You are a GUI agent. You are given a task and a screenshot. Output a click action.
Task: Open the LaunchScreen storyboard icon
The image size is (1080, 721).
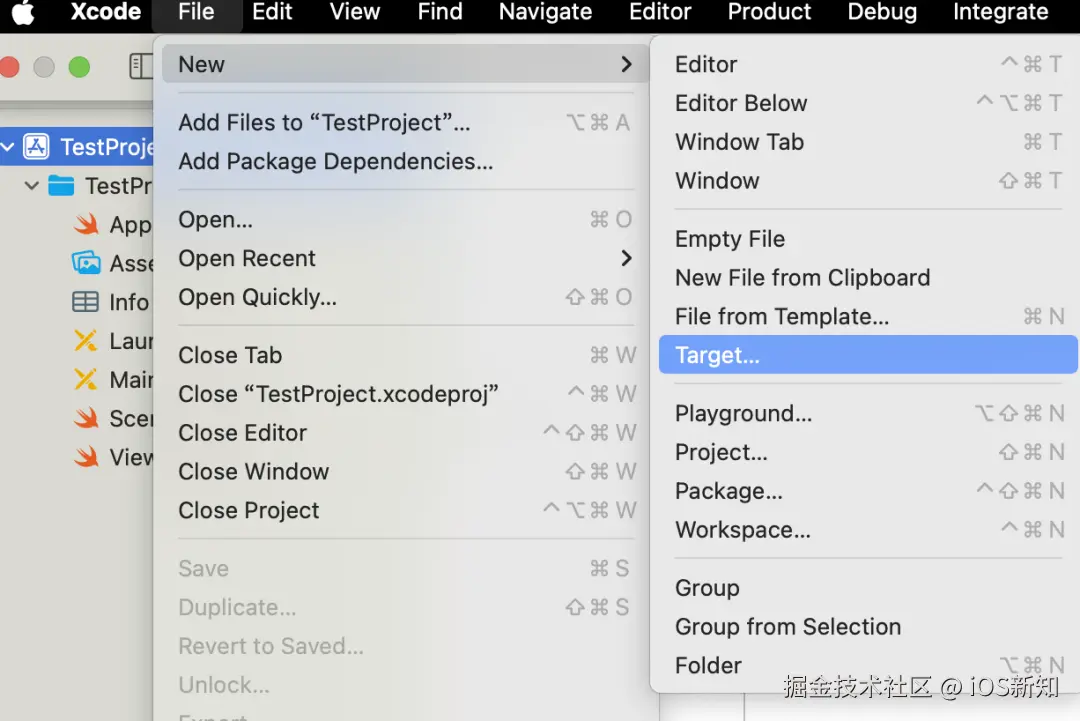pos(86,341)
